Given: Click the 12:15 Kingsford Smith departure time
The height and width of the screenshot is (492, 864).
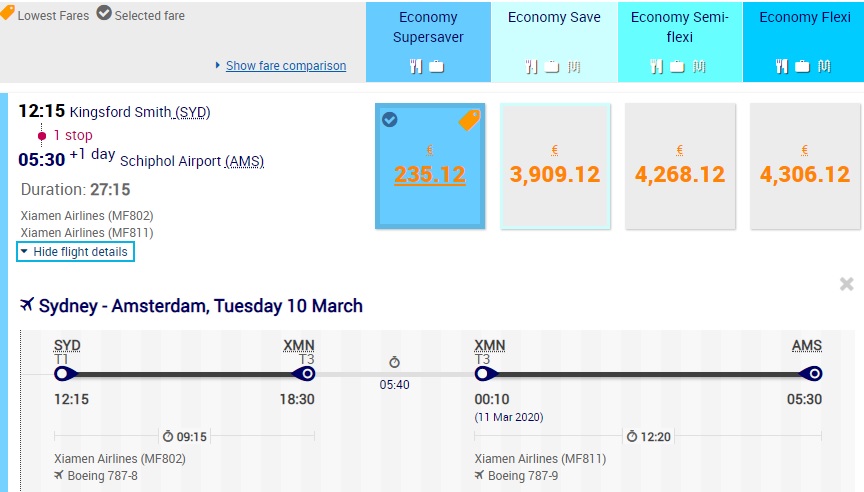Looking at the screenshot, I should (42, 111).
